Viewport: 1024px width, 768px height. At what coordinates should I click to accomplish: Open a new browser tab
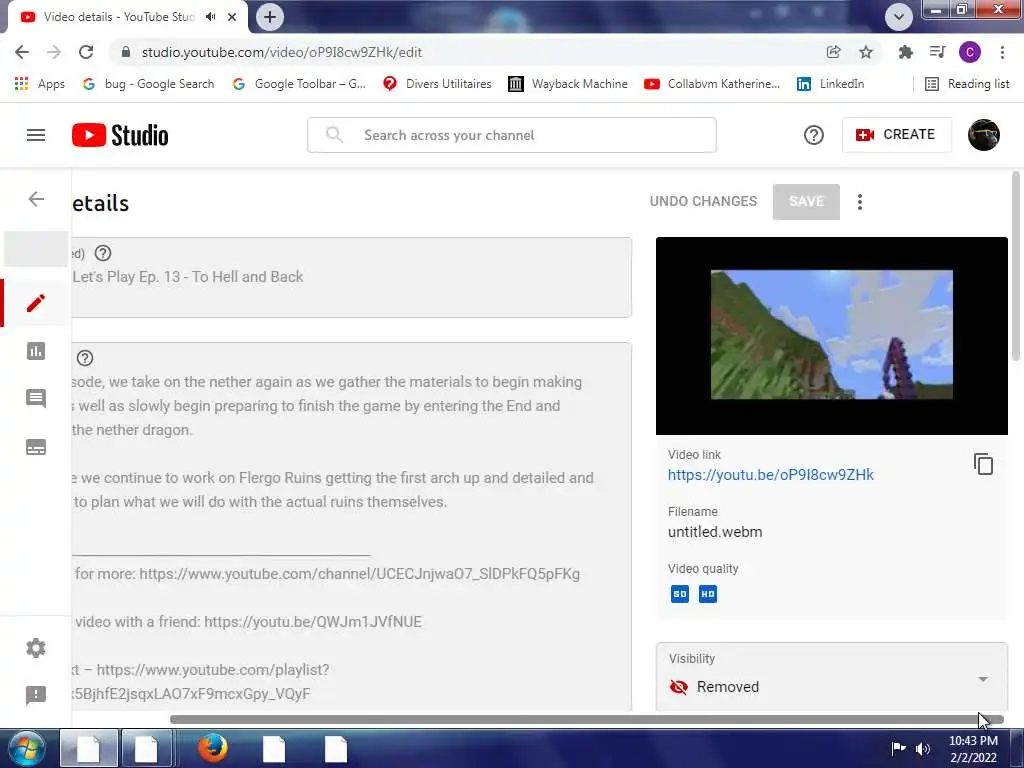[270, 17]
